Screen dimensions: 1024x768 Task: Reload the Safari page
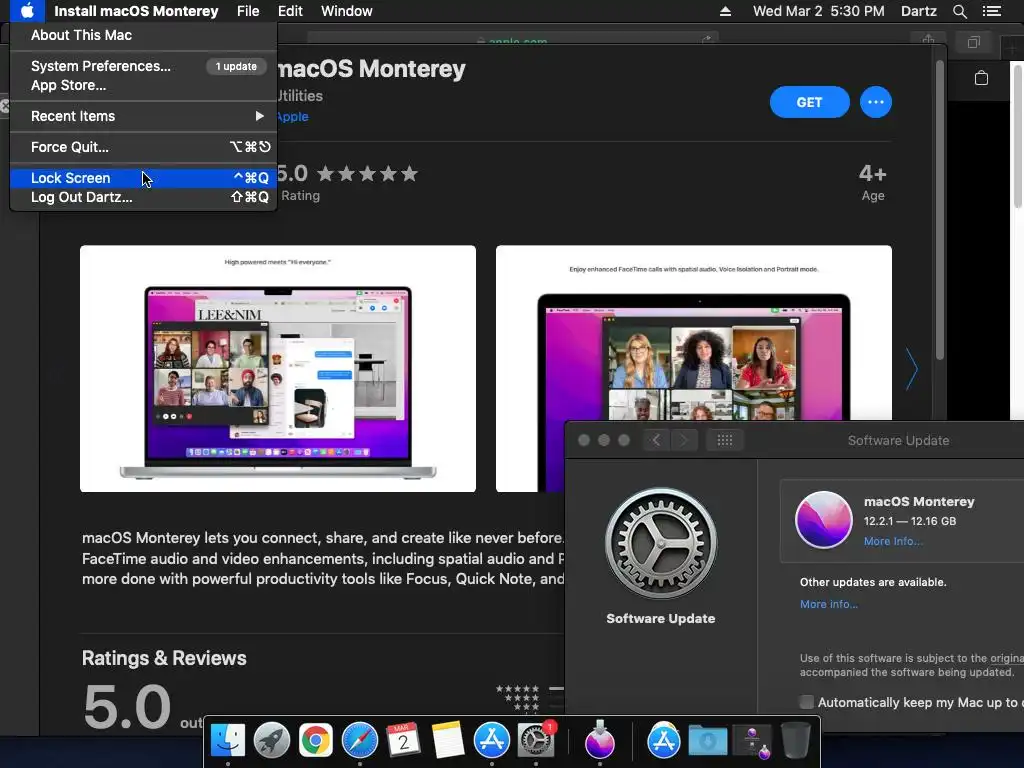[707, 40]
